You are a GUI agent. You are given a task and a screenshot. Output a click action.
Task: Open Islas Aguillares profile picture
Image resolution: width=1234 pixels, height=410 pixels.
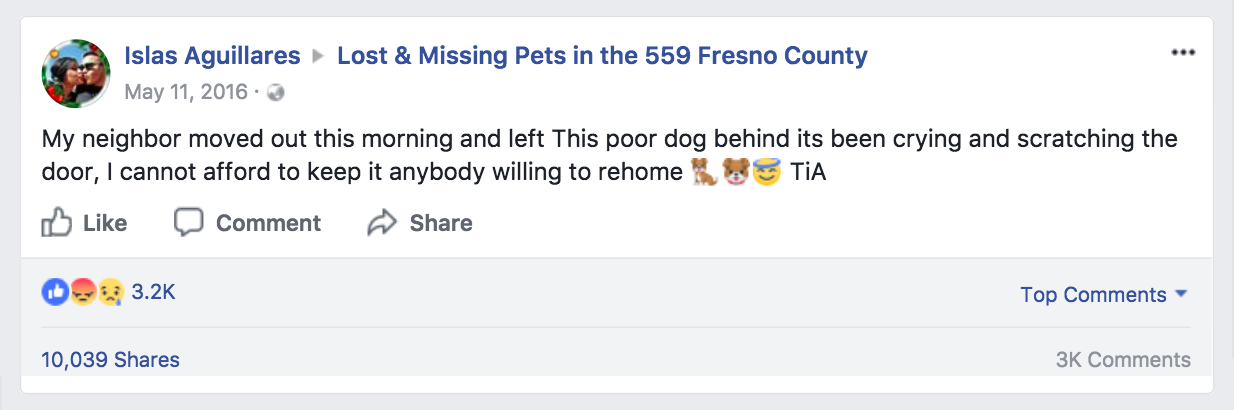click(75, 73)
